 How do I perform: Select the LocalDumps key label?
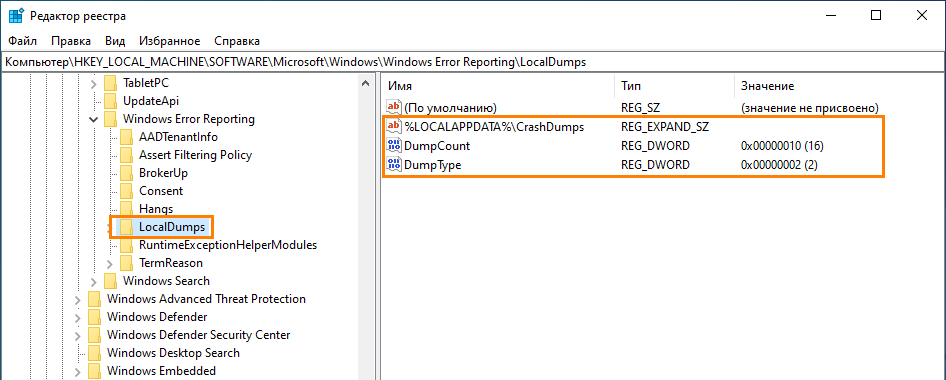point(172,227)
